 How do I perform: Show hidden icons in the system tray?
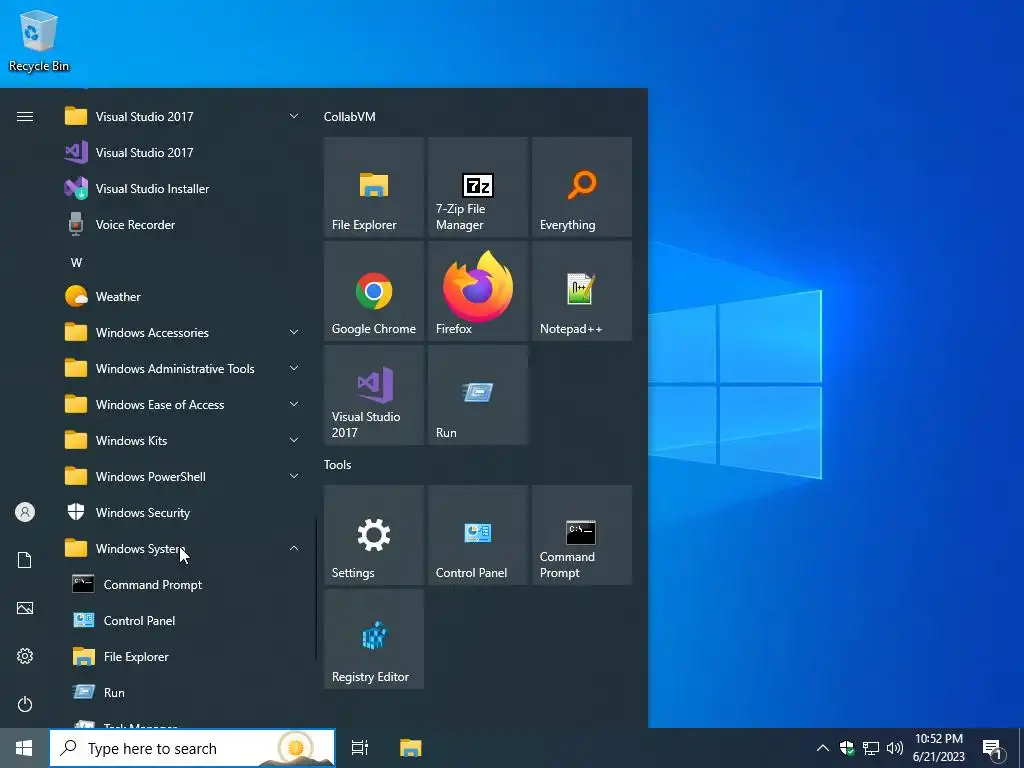tap(823, 748)
